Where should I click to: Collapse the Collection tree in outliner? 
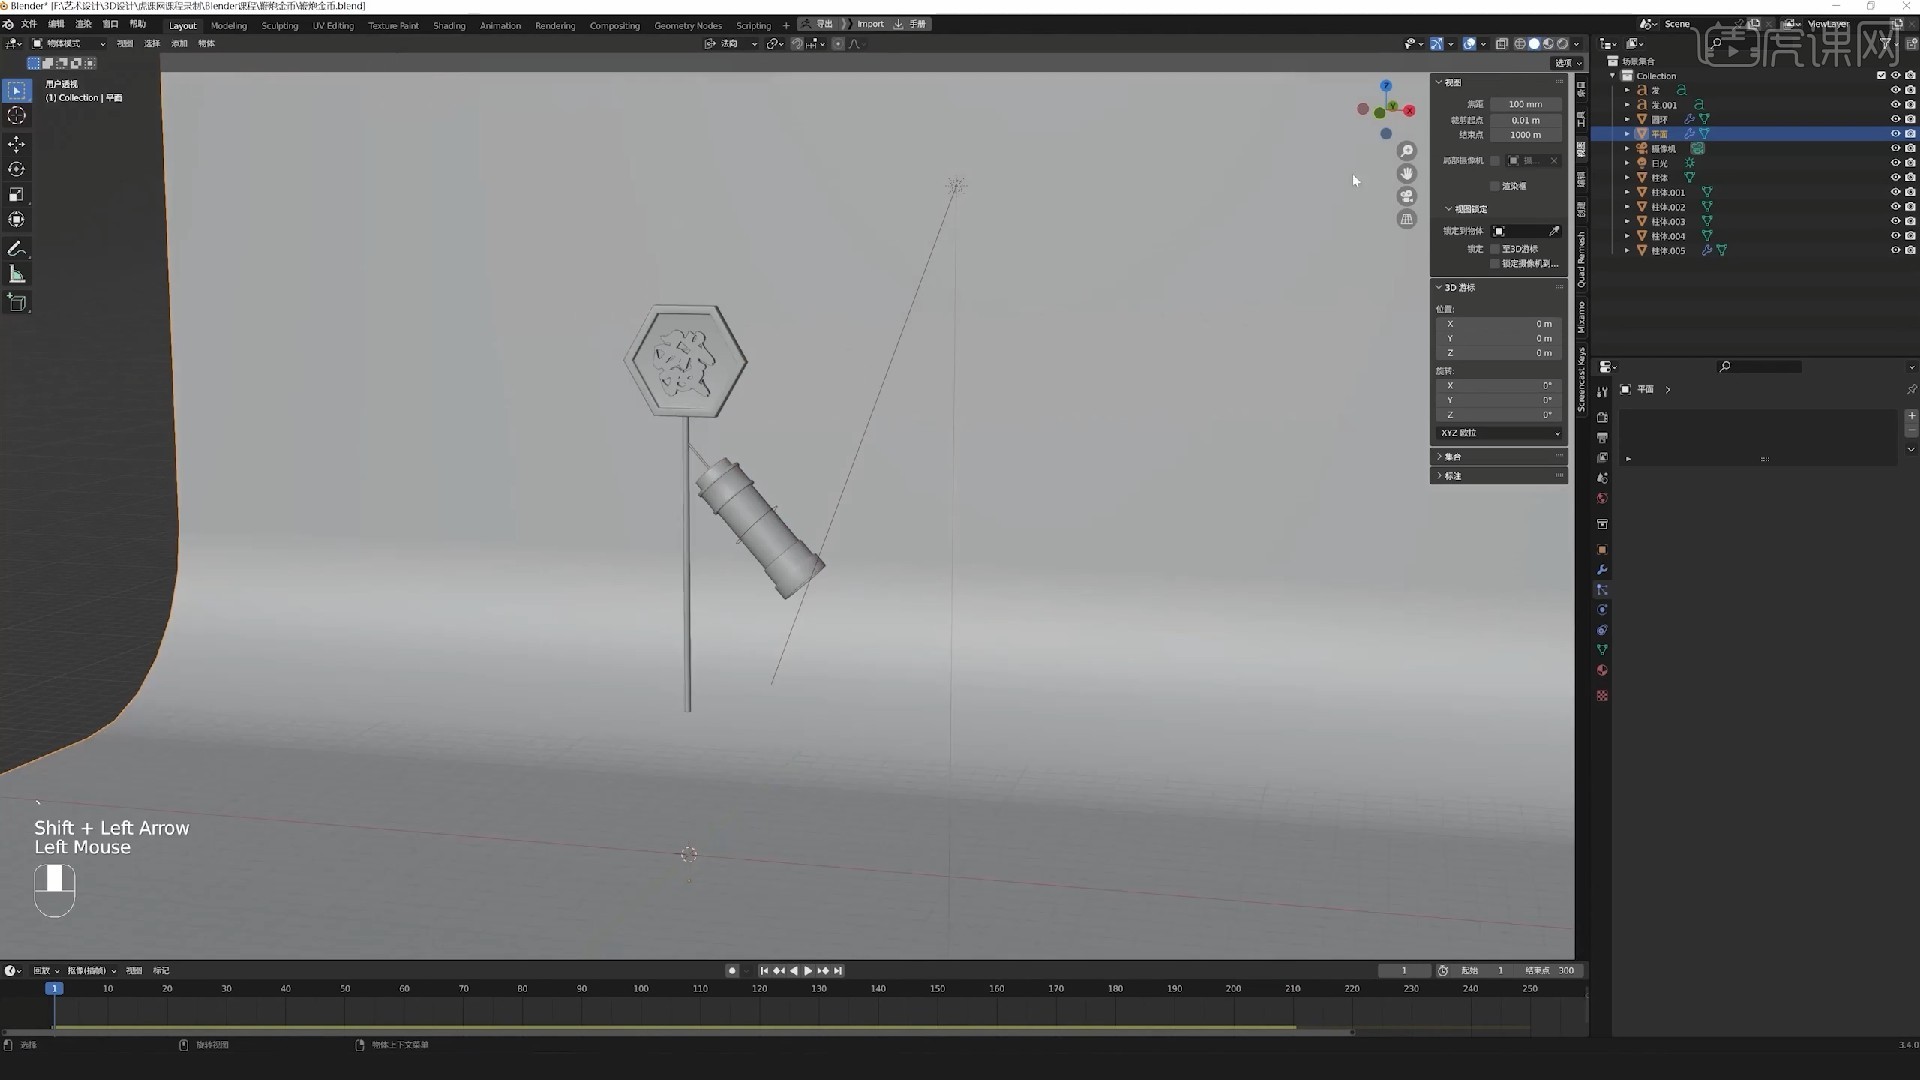1612,76
